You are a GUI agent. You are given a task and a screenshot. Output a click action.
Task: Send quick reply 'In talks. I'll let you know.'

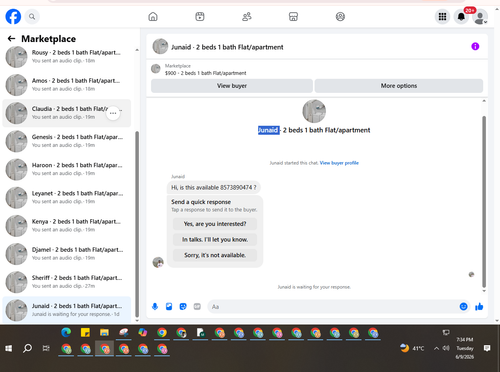click(x=215, y=239)
